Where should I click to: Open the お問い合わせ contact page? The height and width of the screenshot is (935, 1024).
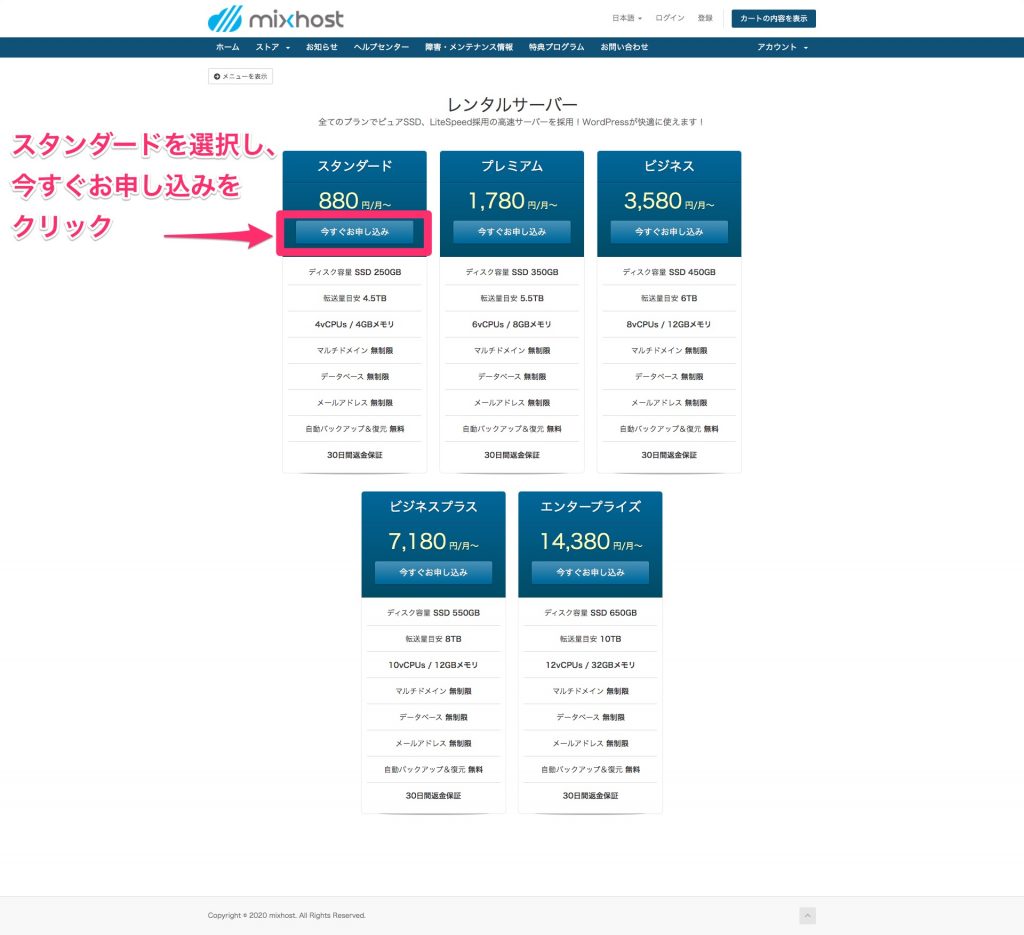coord(624,47)
